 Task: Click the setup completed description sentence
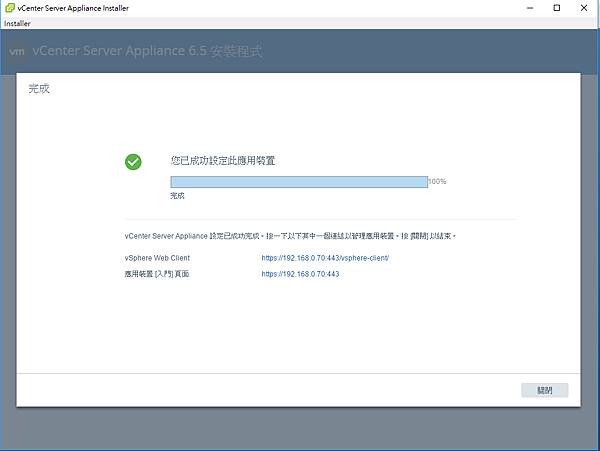[x=290, y=236]
